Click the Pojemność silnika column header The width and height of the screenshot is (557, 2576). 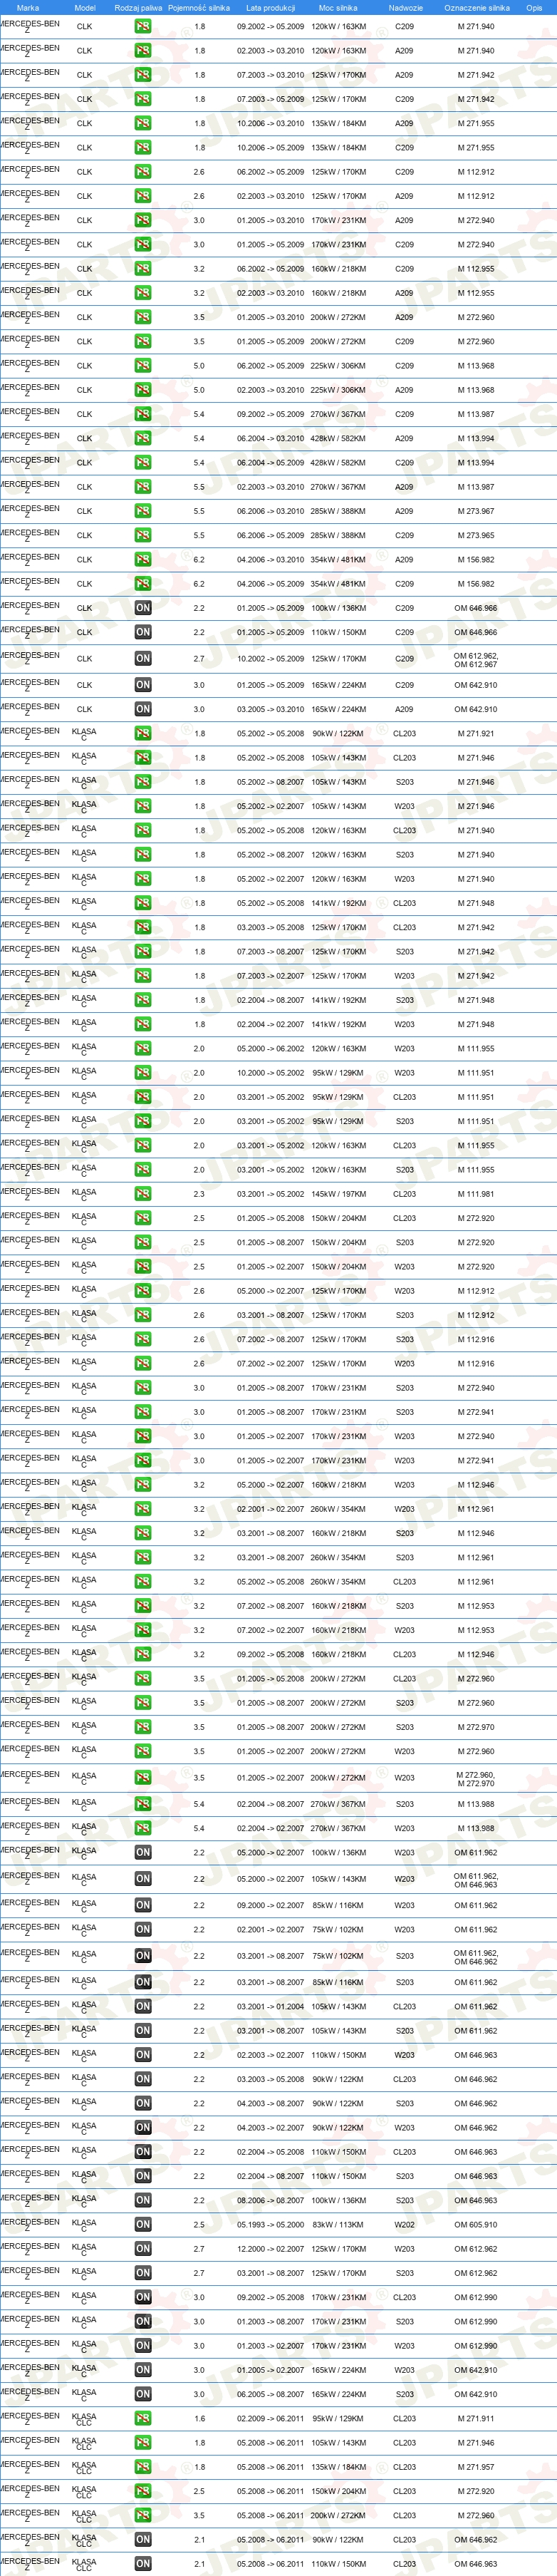click(199, 7)
